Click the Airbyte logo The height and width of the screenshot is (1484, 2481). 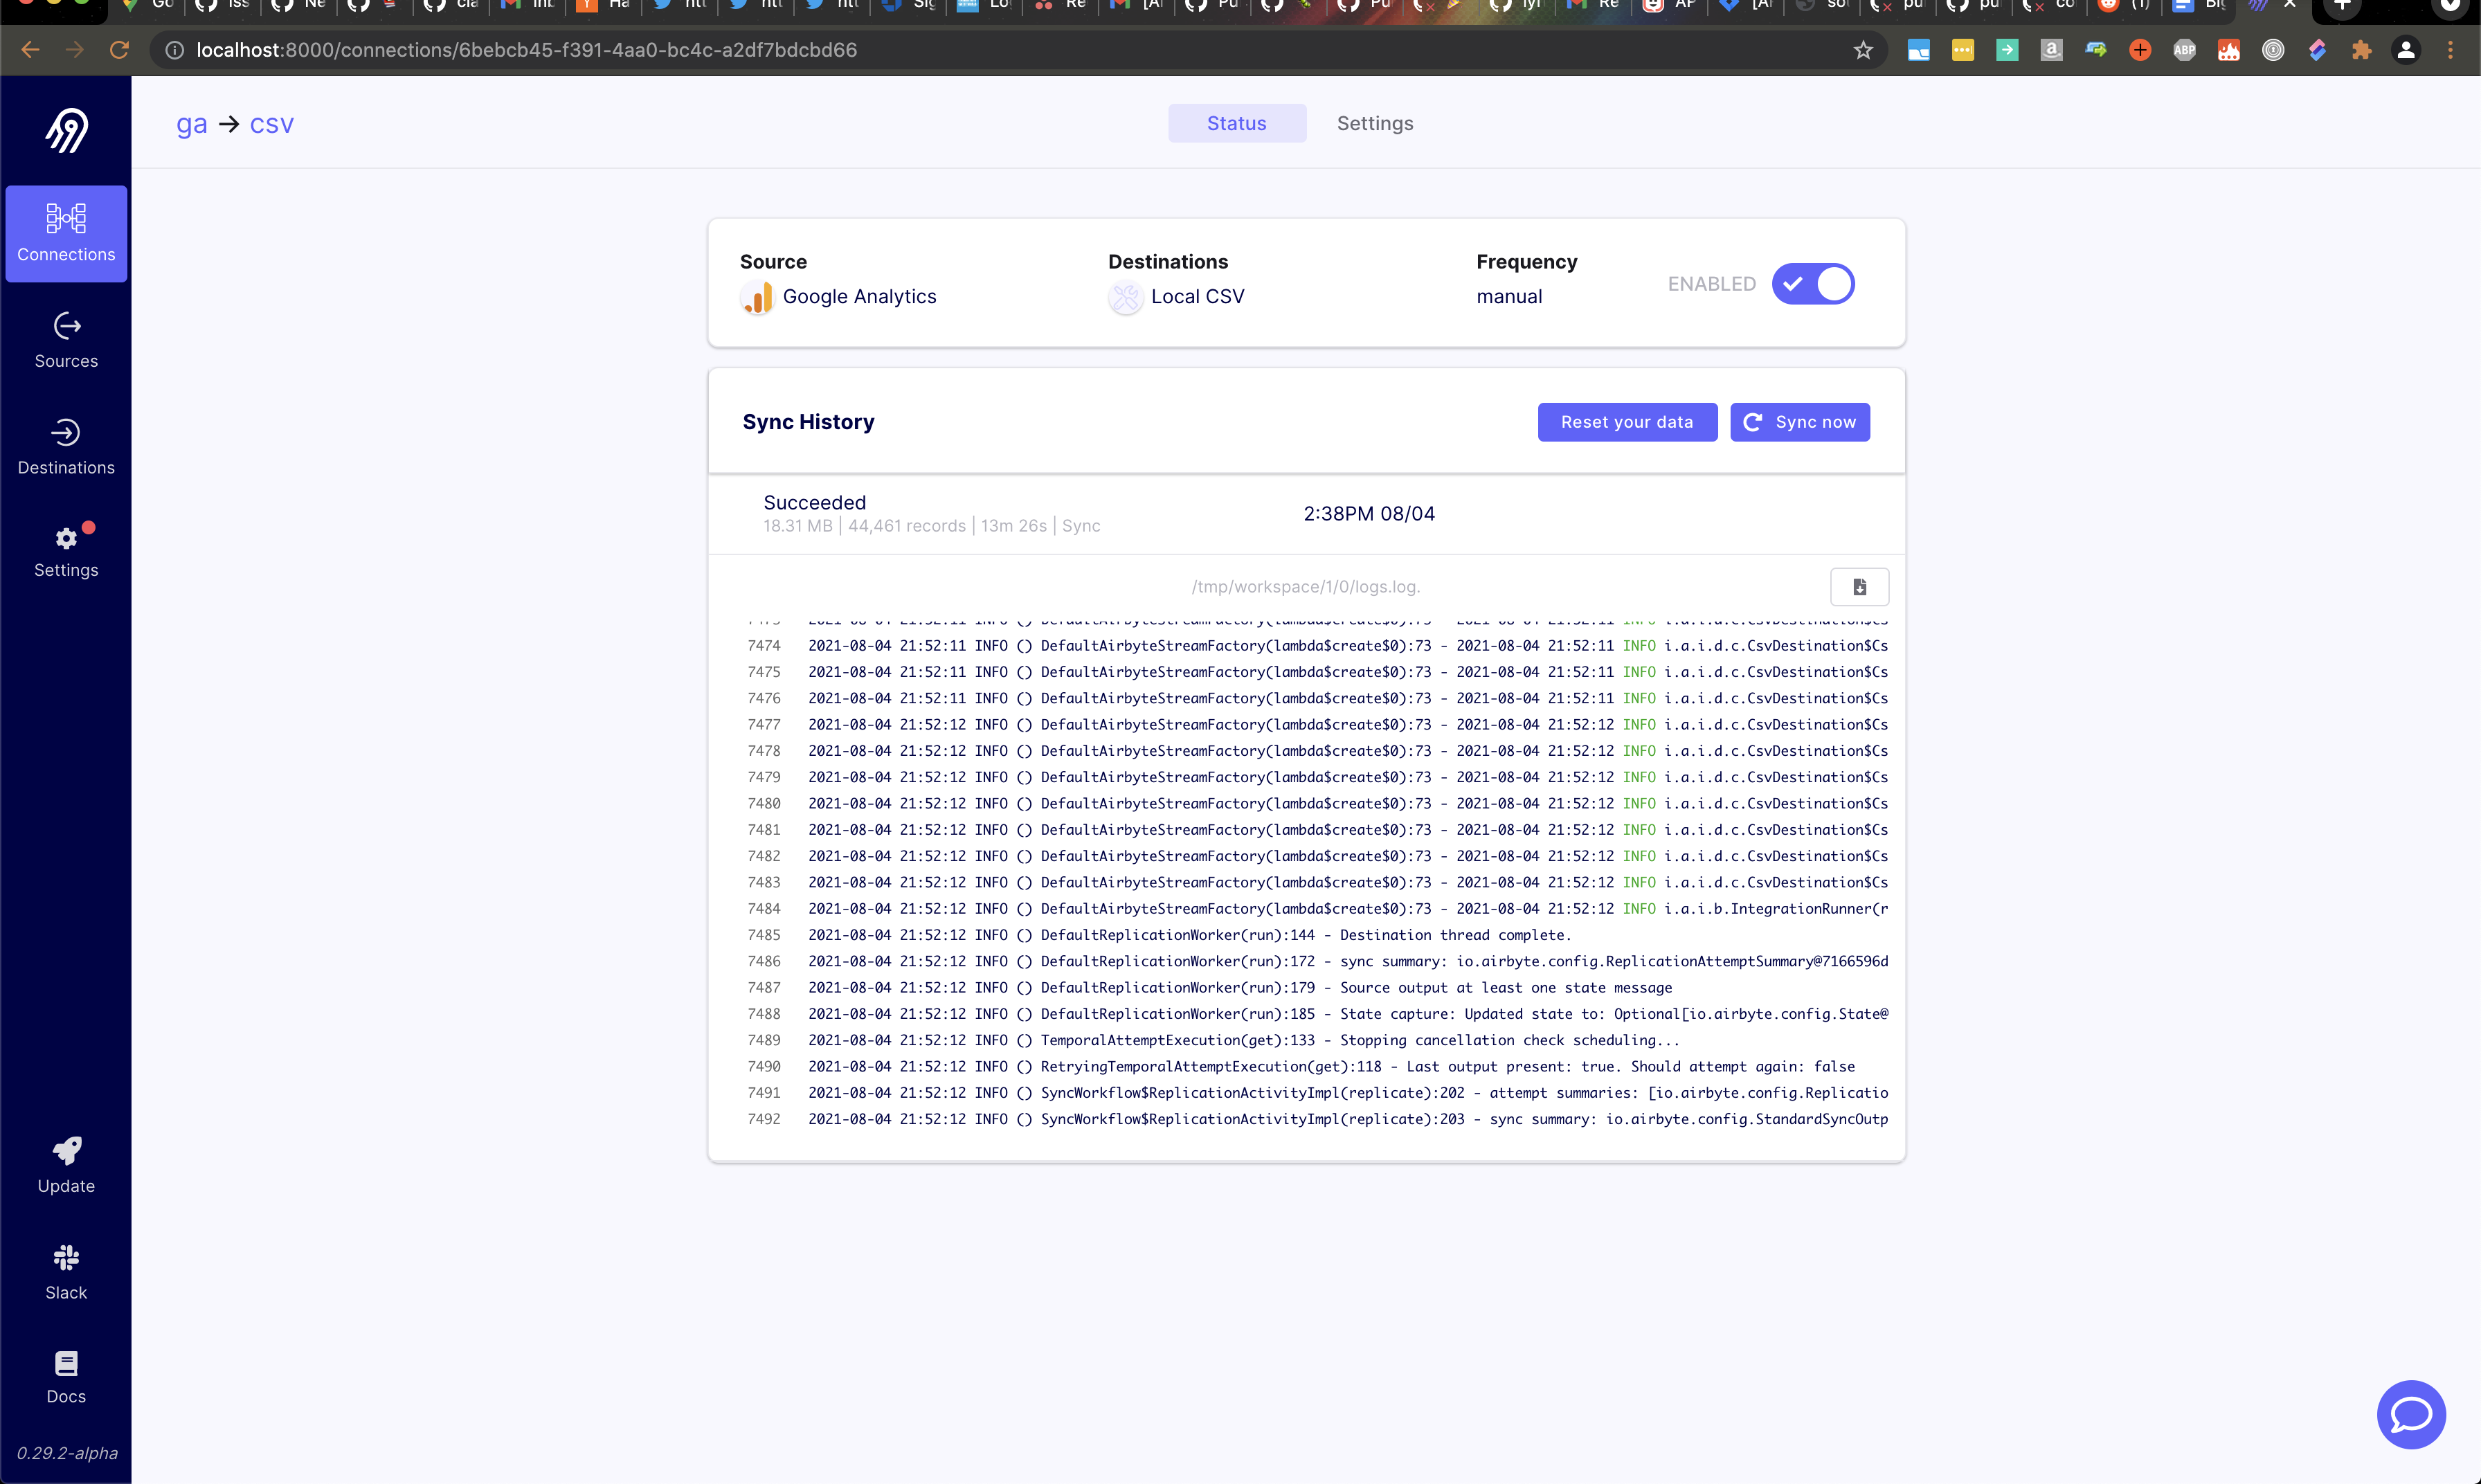coord(66,129)
